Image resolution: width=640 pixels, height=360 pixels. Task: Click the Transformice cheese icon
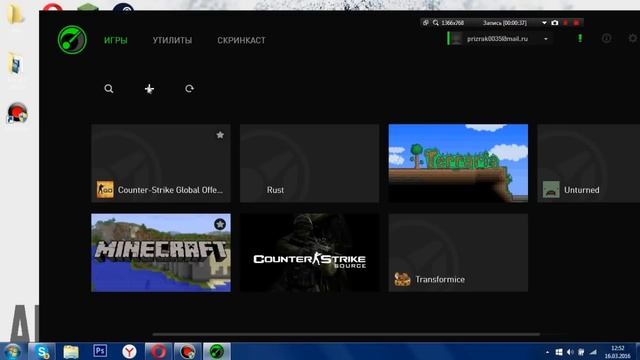point(402,279)
